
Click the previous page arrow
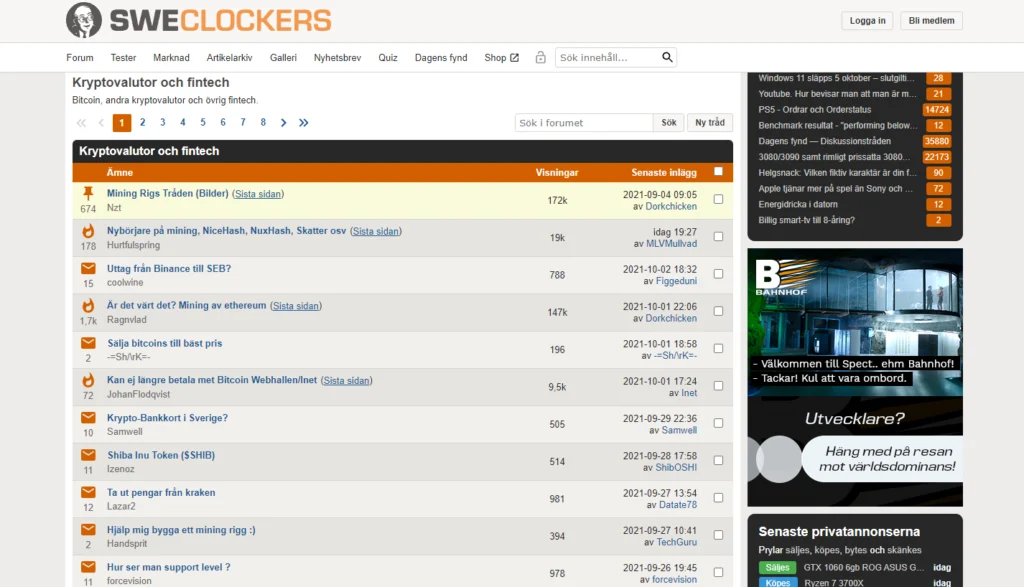pyautogui.click(x=101, y=123)
